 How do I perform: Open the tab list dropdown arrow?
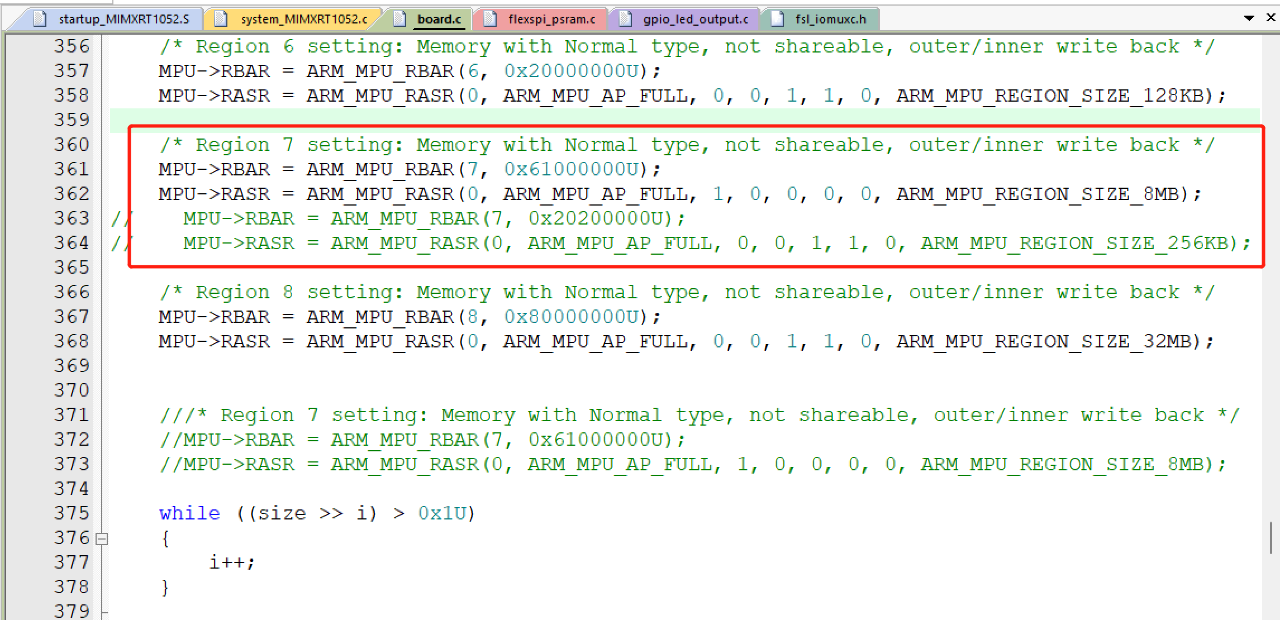pos(1247,18)
